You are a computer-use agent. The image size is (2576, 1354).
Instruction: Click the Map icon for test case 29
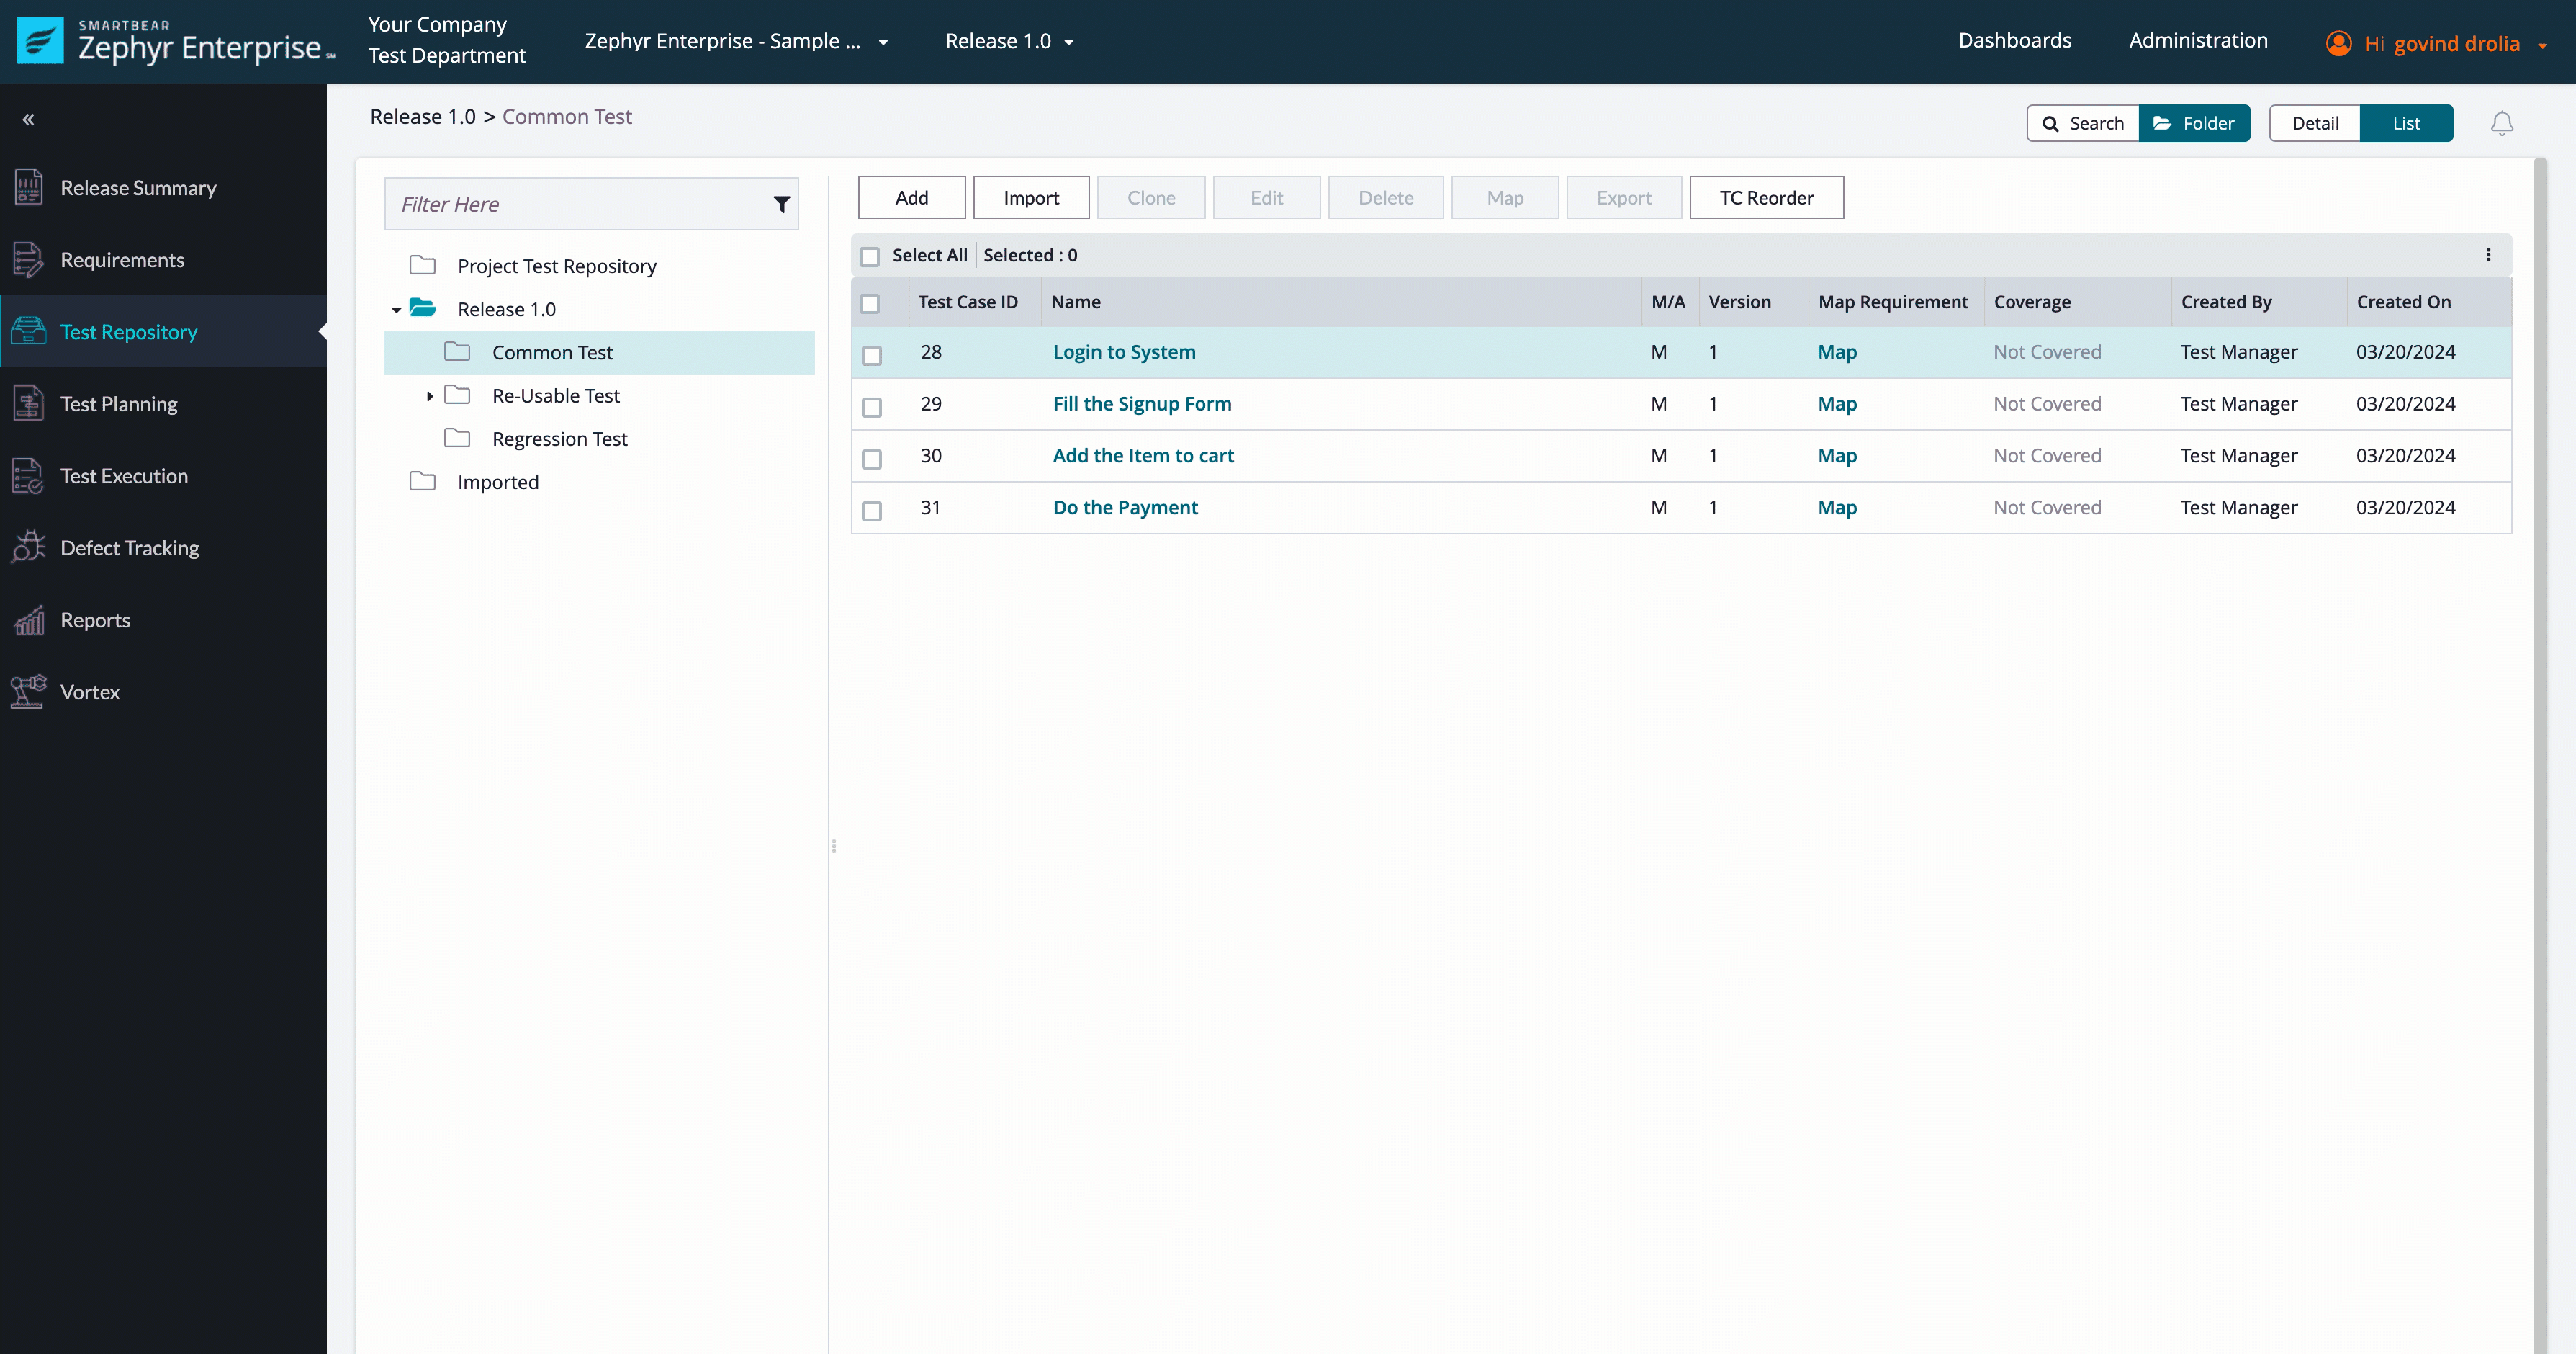[x=1838, y=404]
